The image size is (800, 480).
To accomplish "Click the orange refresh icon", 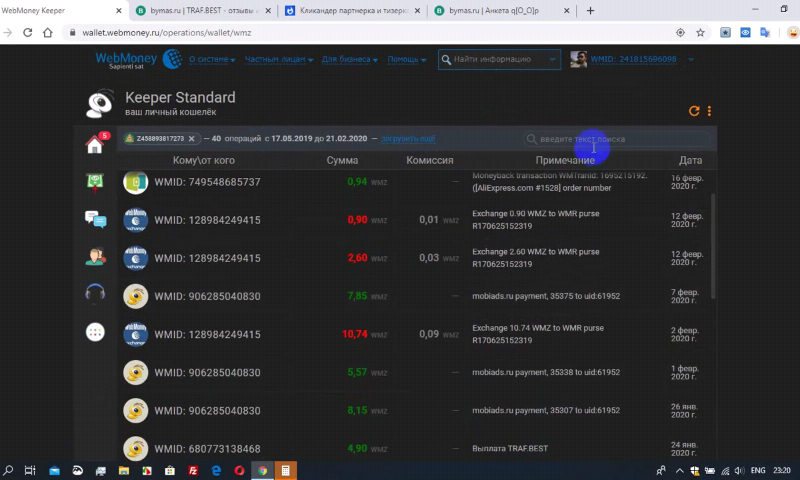I will click(x=694, y=111).
